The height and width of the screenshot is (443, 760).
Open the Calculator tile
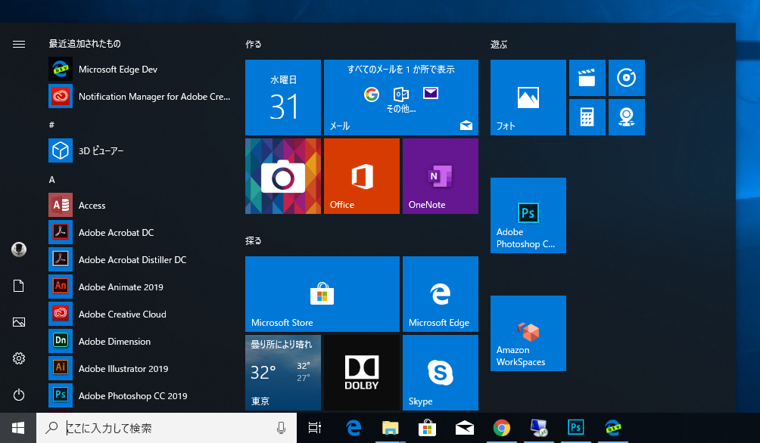pyautogui.click(x=587, y=117)
